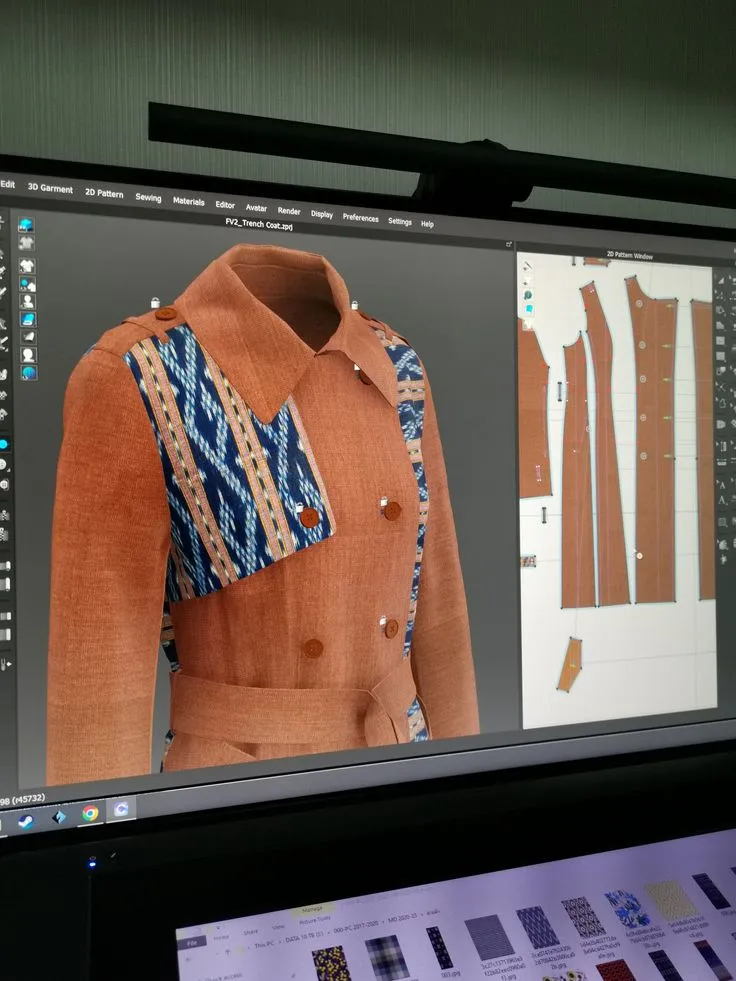Open the Avatar menu

[256, 208]
